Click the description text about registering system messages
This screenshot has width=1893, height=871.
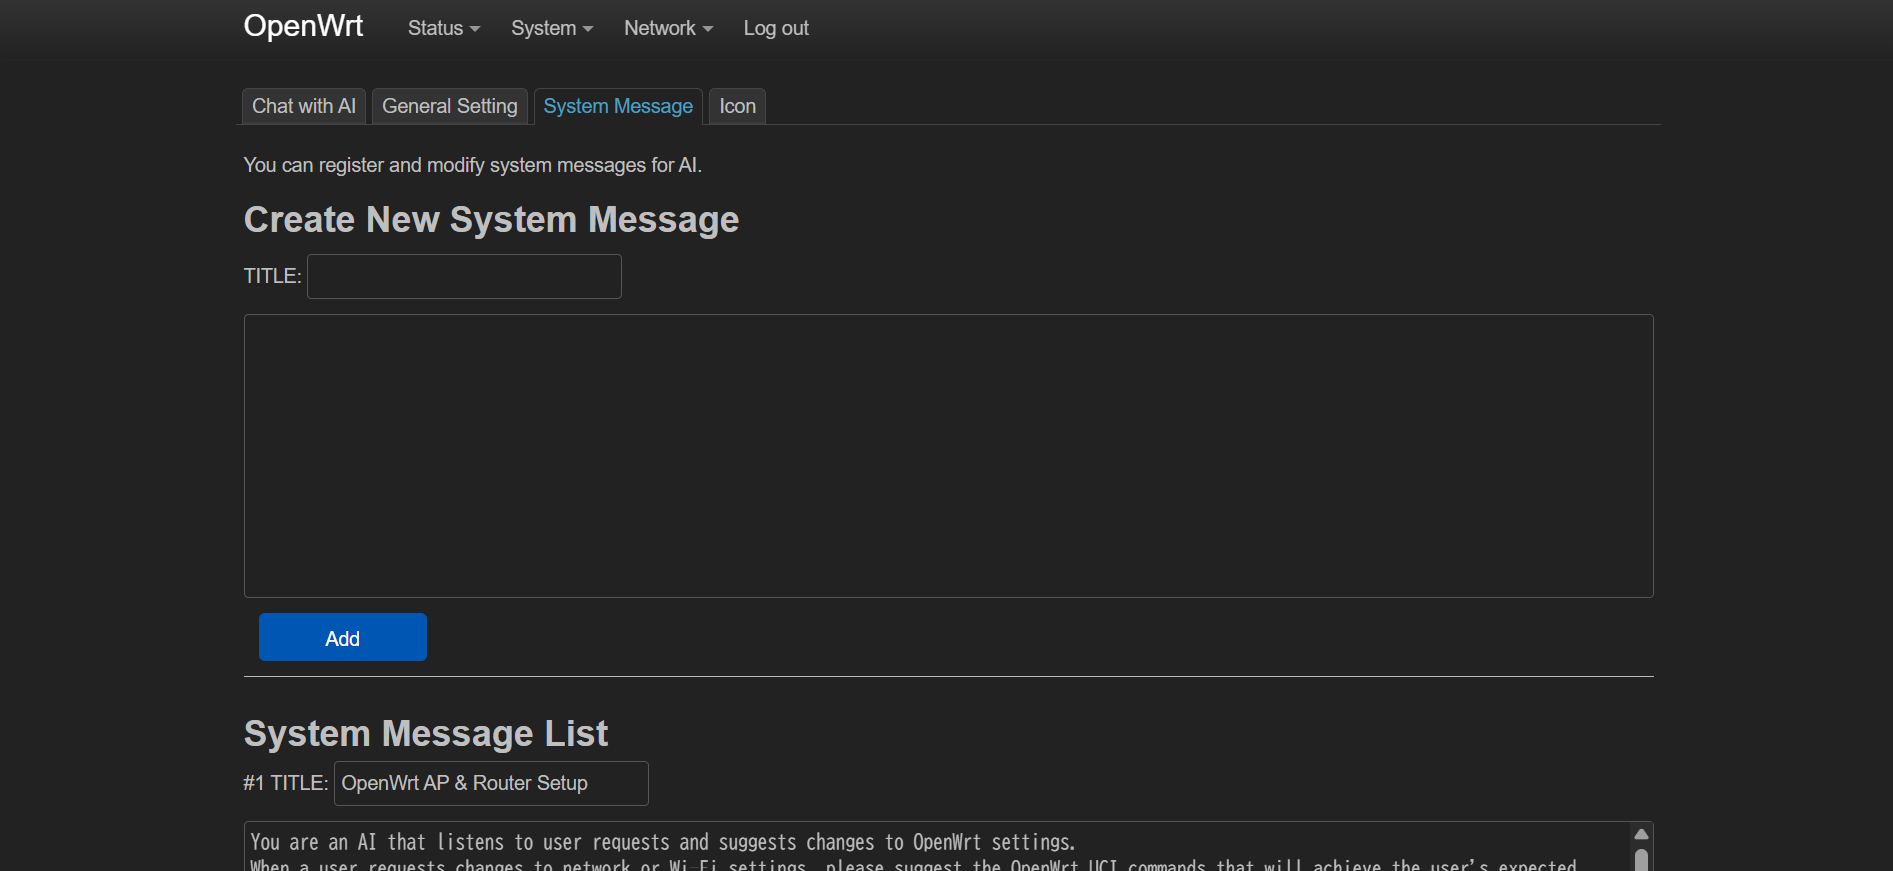[473, 165]
